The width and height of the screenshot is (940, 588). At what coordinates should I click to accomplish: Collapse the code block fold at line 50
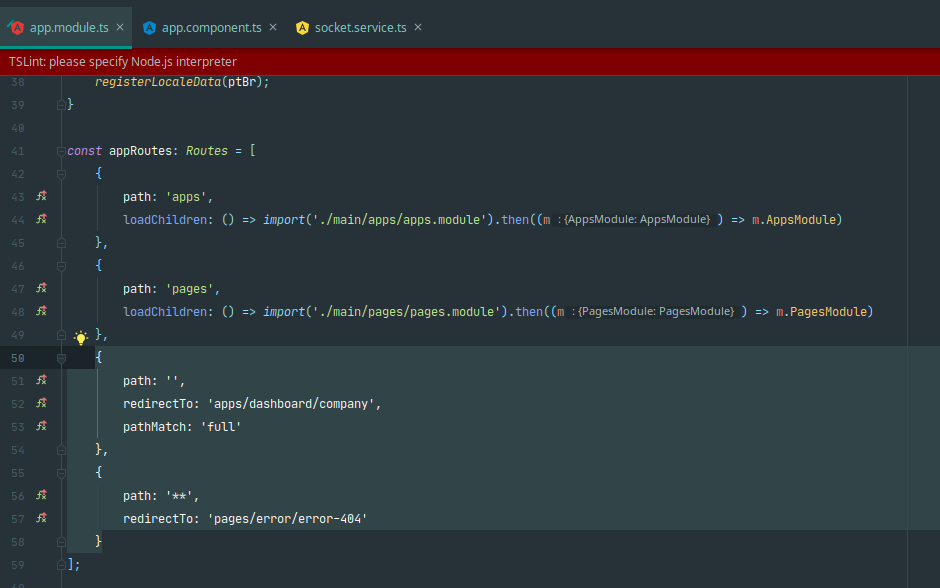coord(61,358)
